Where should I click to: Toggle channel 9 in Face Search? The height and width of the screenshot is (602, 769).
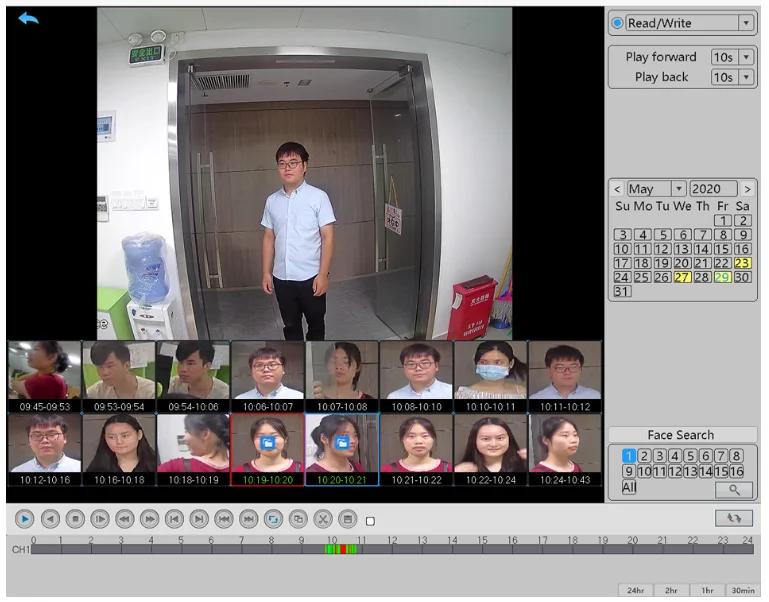tap(629, 471)
